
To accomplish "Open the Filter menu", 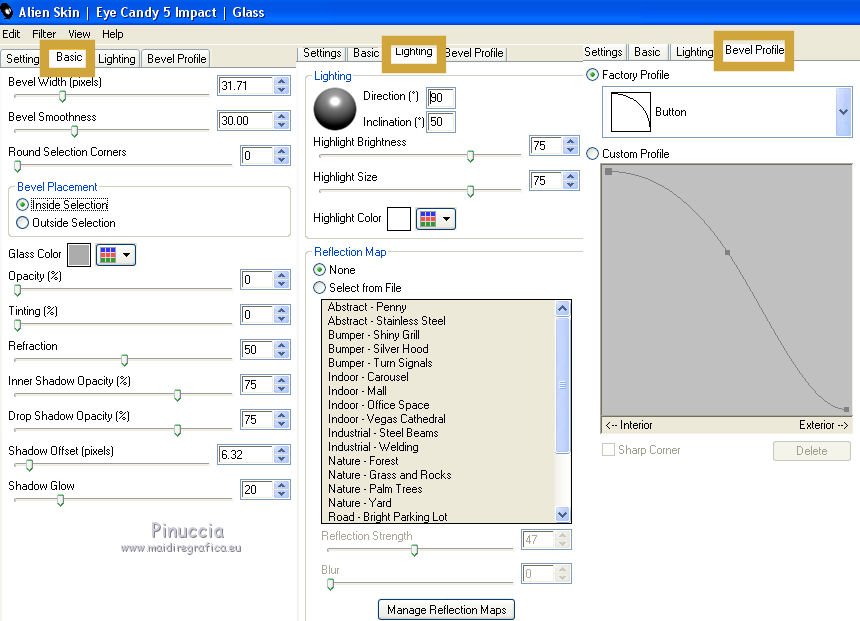I will (44, 34).
